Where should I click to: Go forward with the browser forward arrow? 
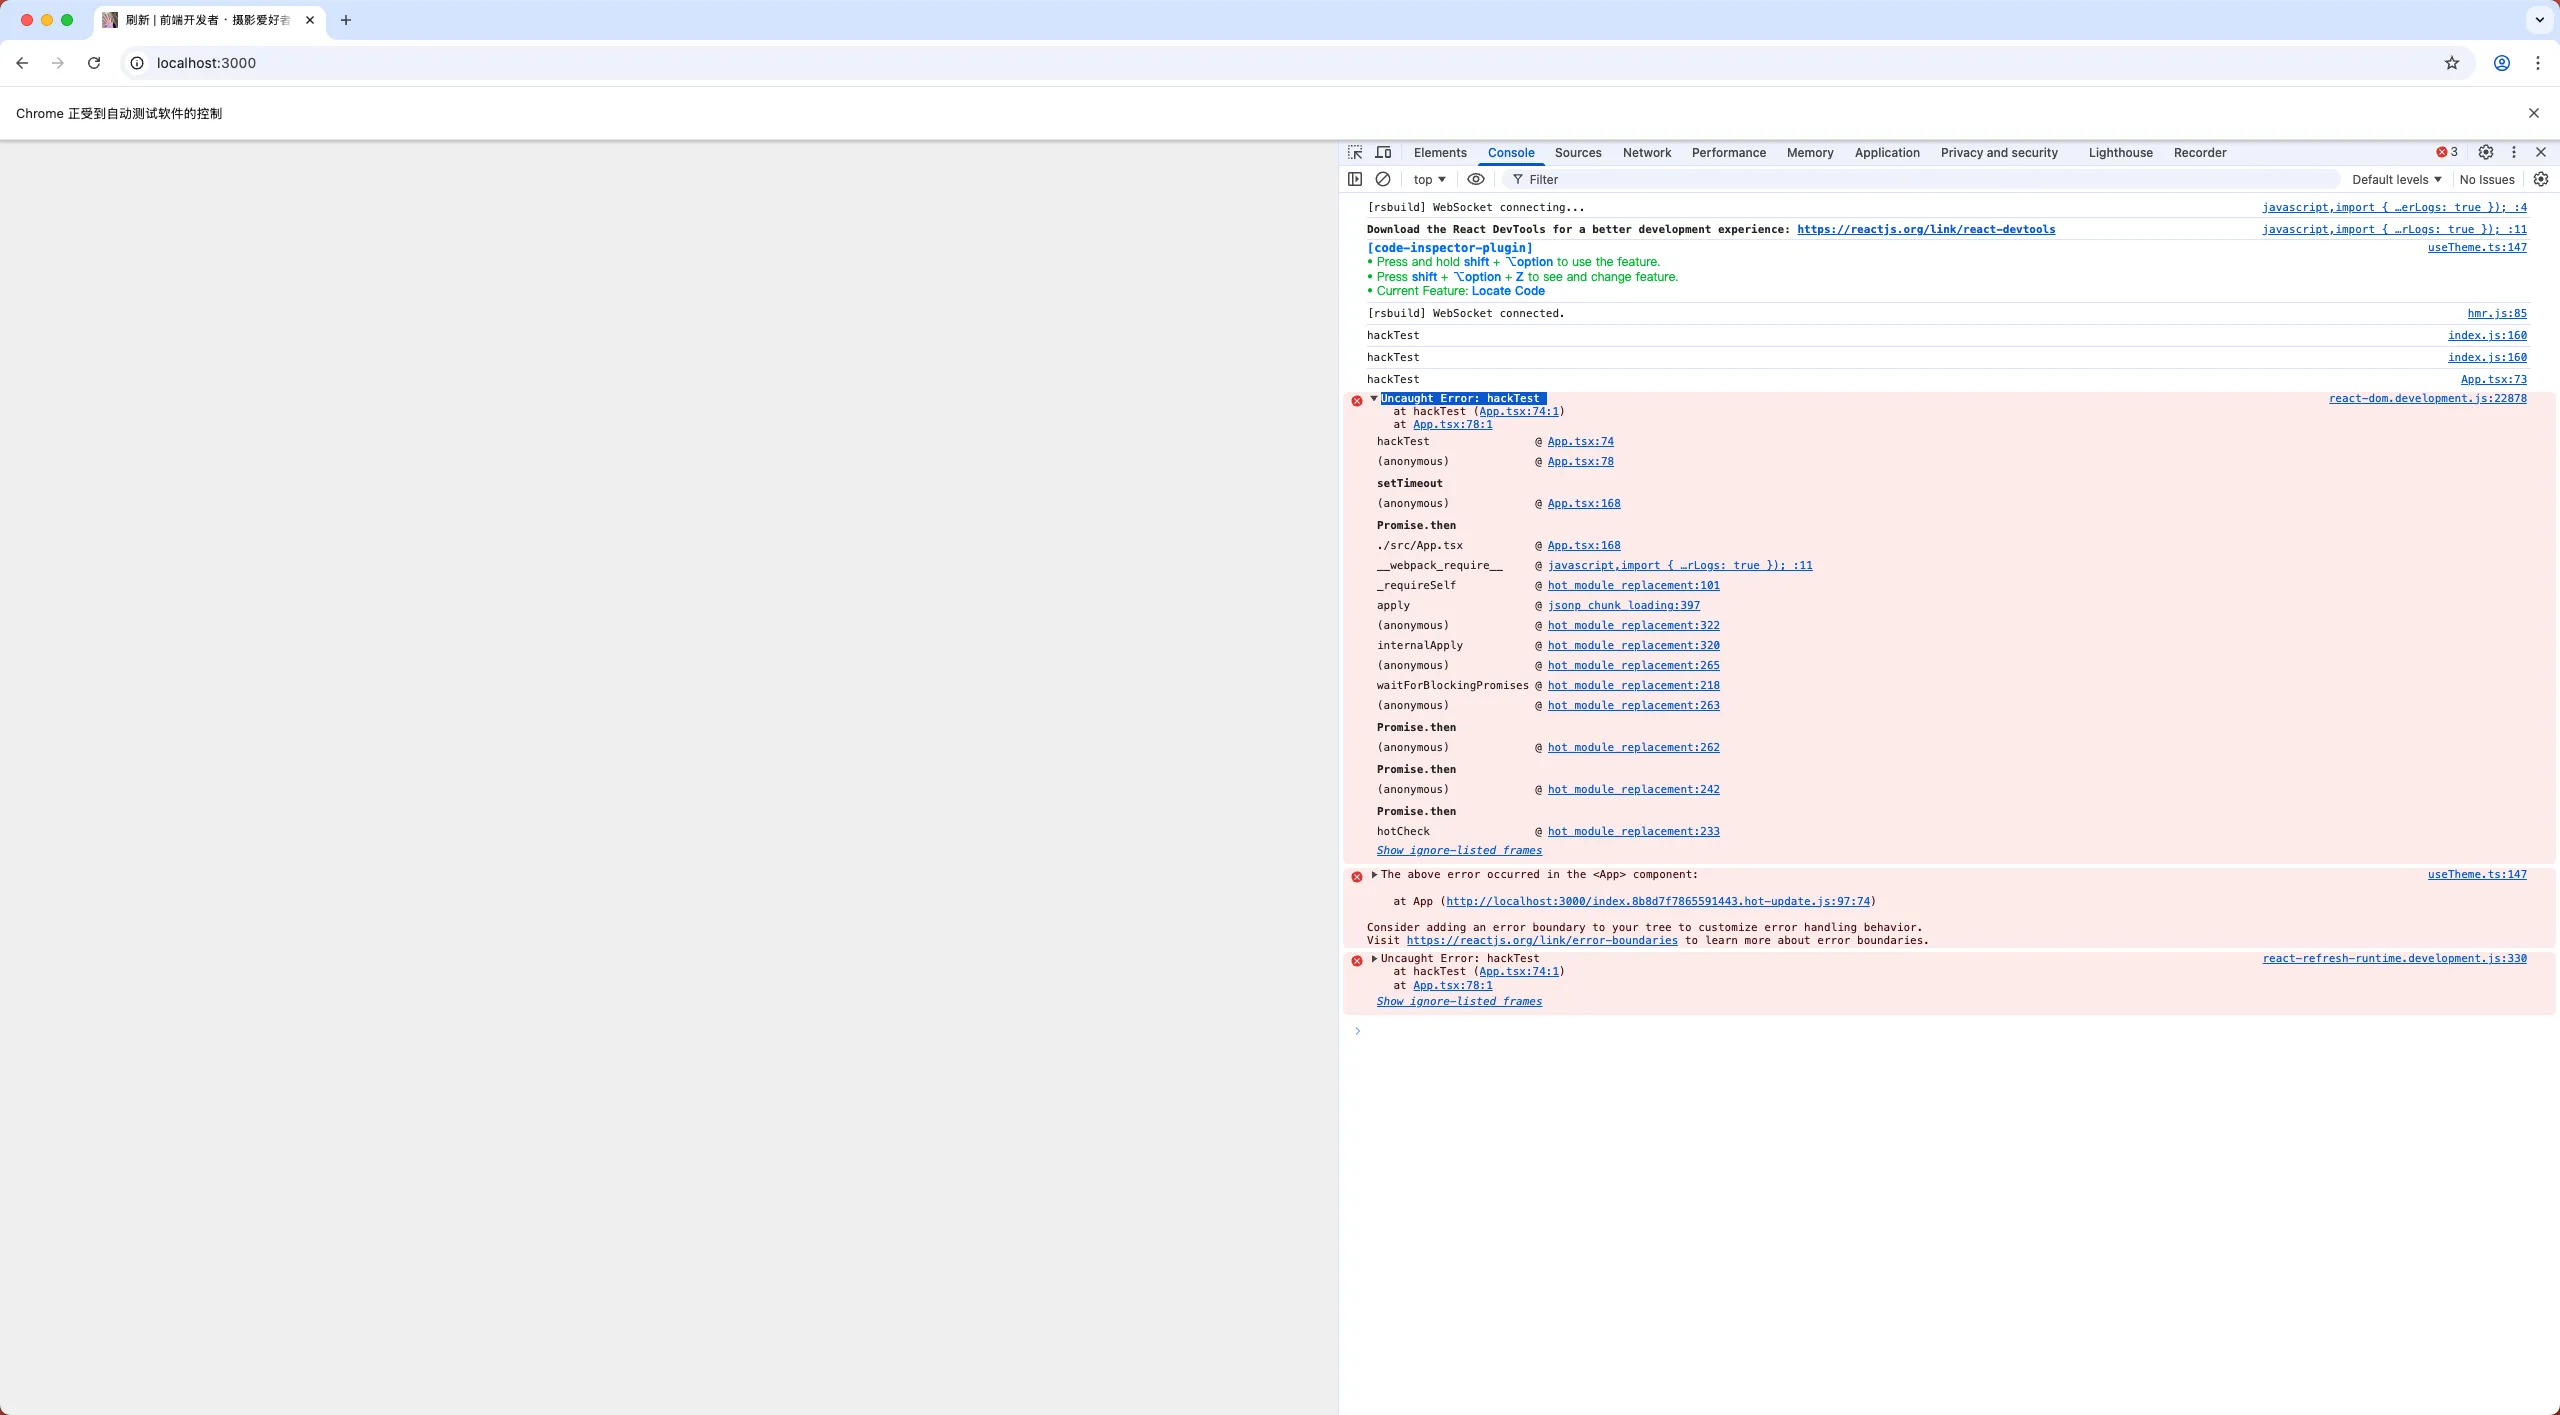coord(58,63)
